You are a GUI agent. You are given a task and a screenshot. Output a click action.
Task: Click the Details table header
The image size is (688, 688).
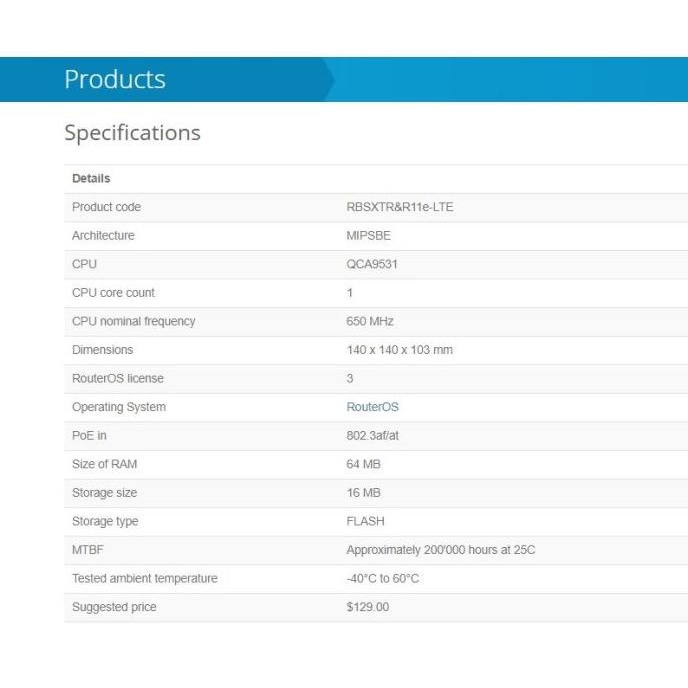click(91, 178)
